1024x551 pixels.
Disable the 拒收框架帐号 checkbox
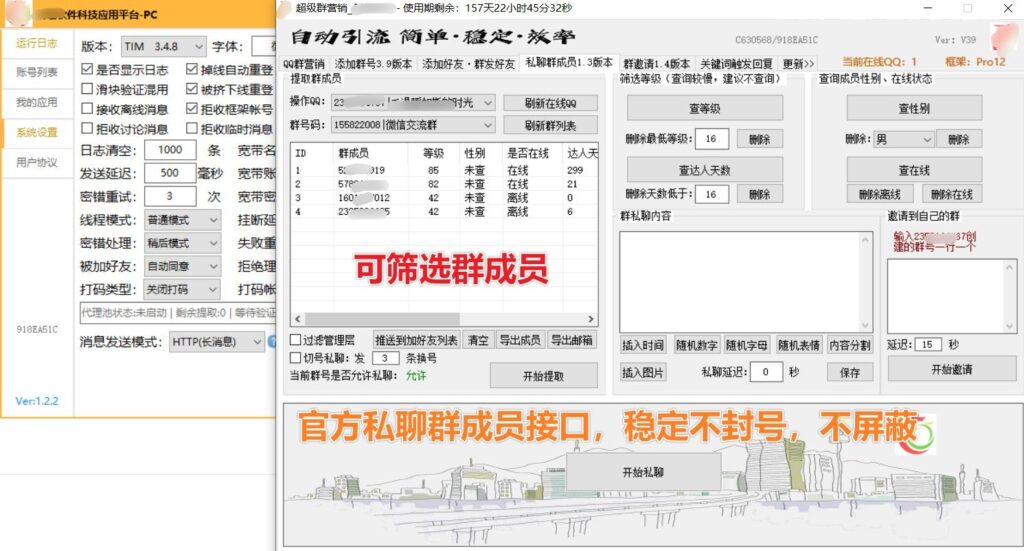191,108
